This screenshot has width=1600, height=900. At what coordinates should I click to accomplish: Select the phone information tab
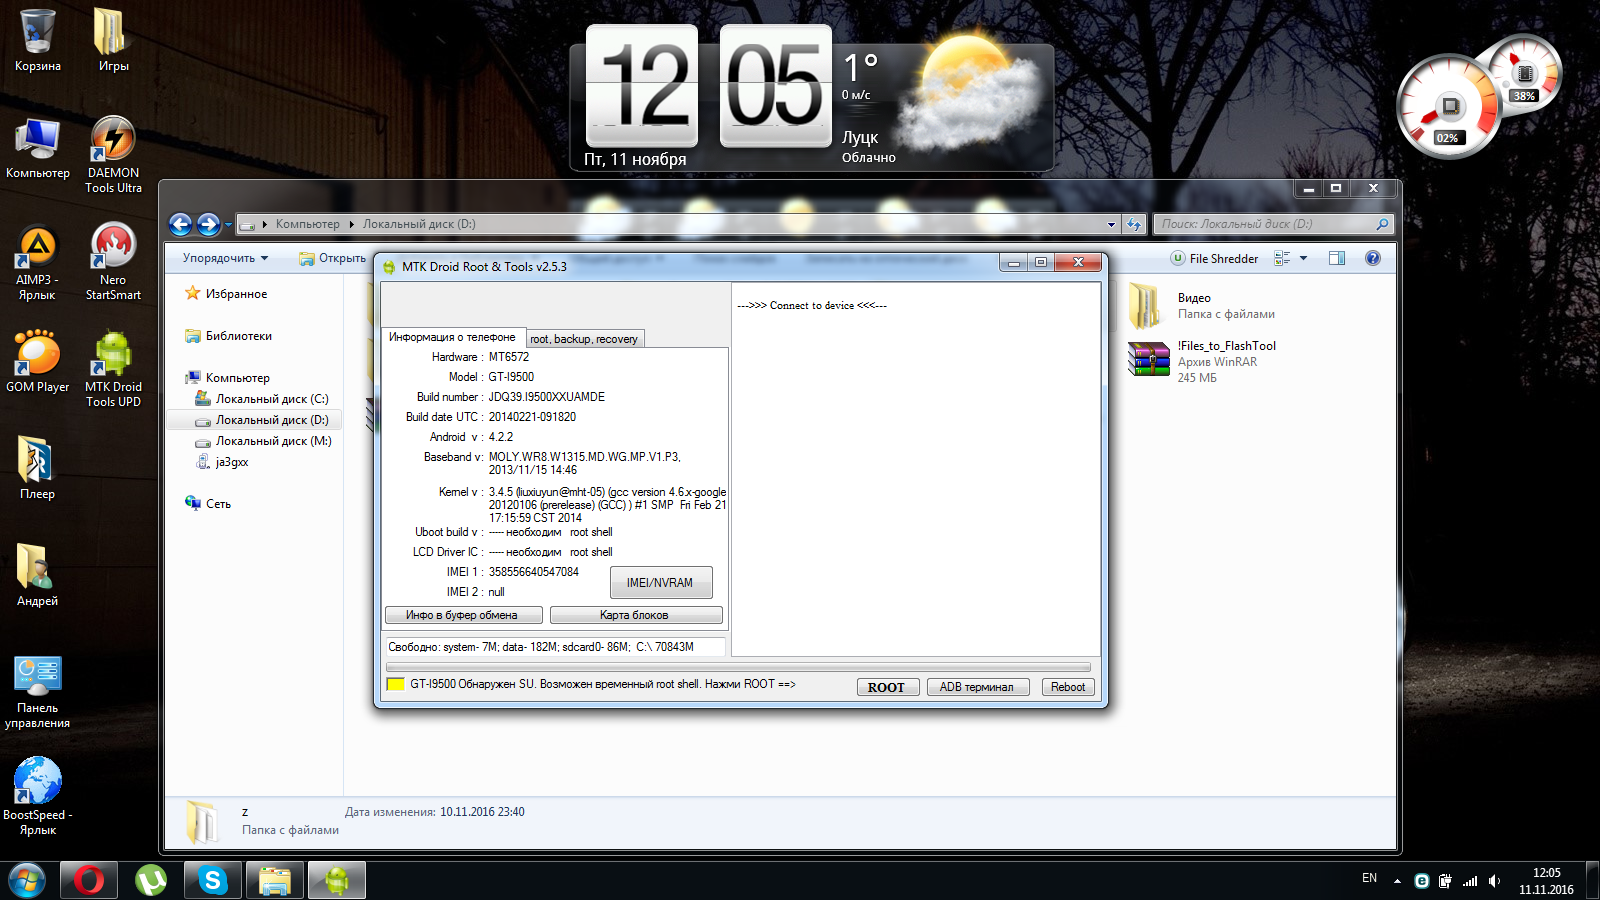coord(452,338)
